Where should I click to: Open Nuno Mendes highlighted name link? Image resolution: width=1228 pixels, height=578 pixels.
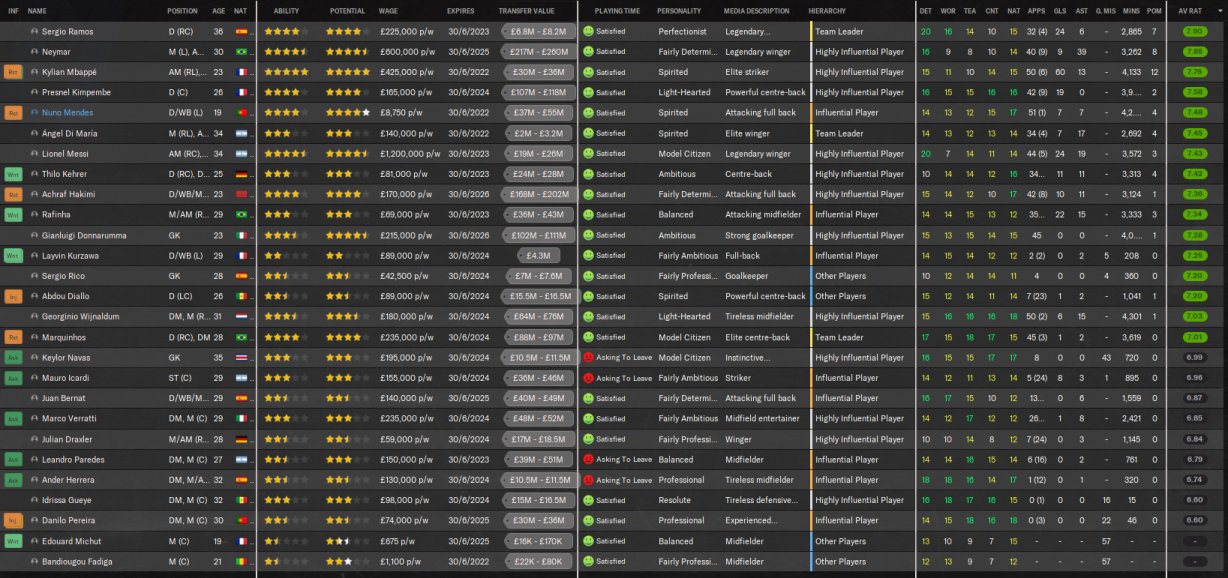click(67, 113)
